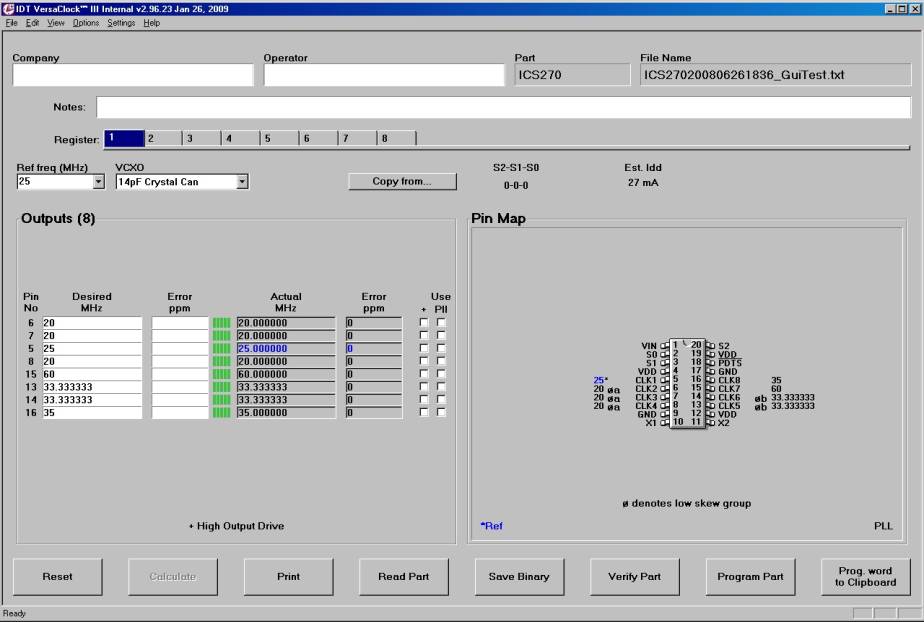Select Register tab 2
Viewport: 924px width, 622px height.
pos(163,138)
